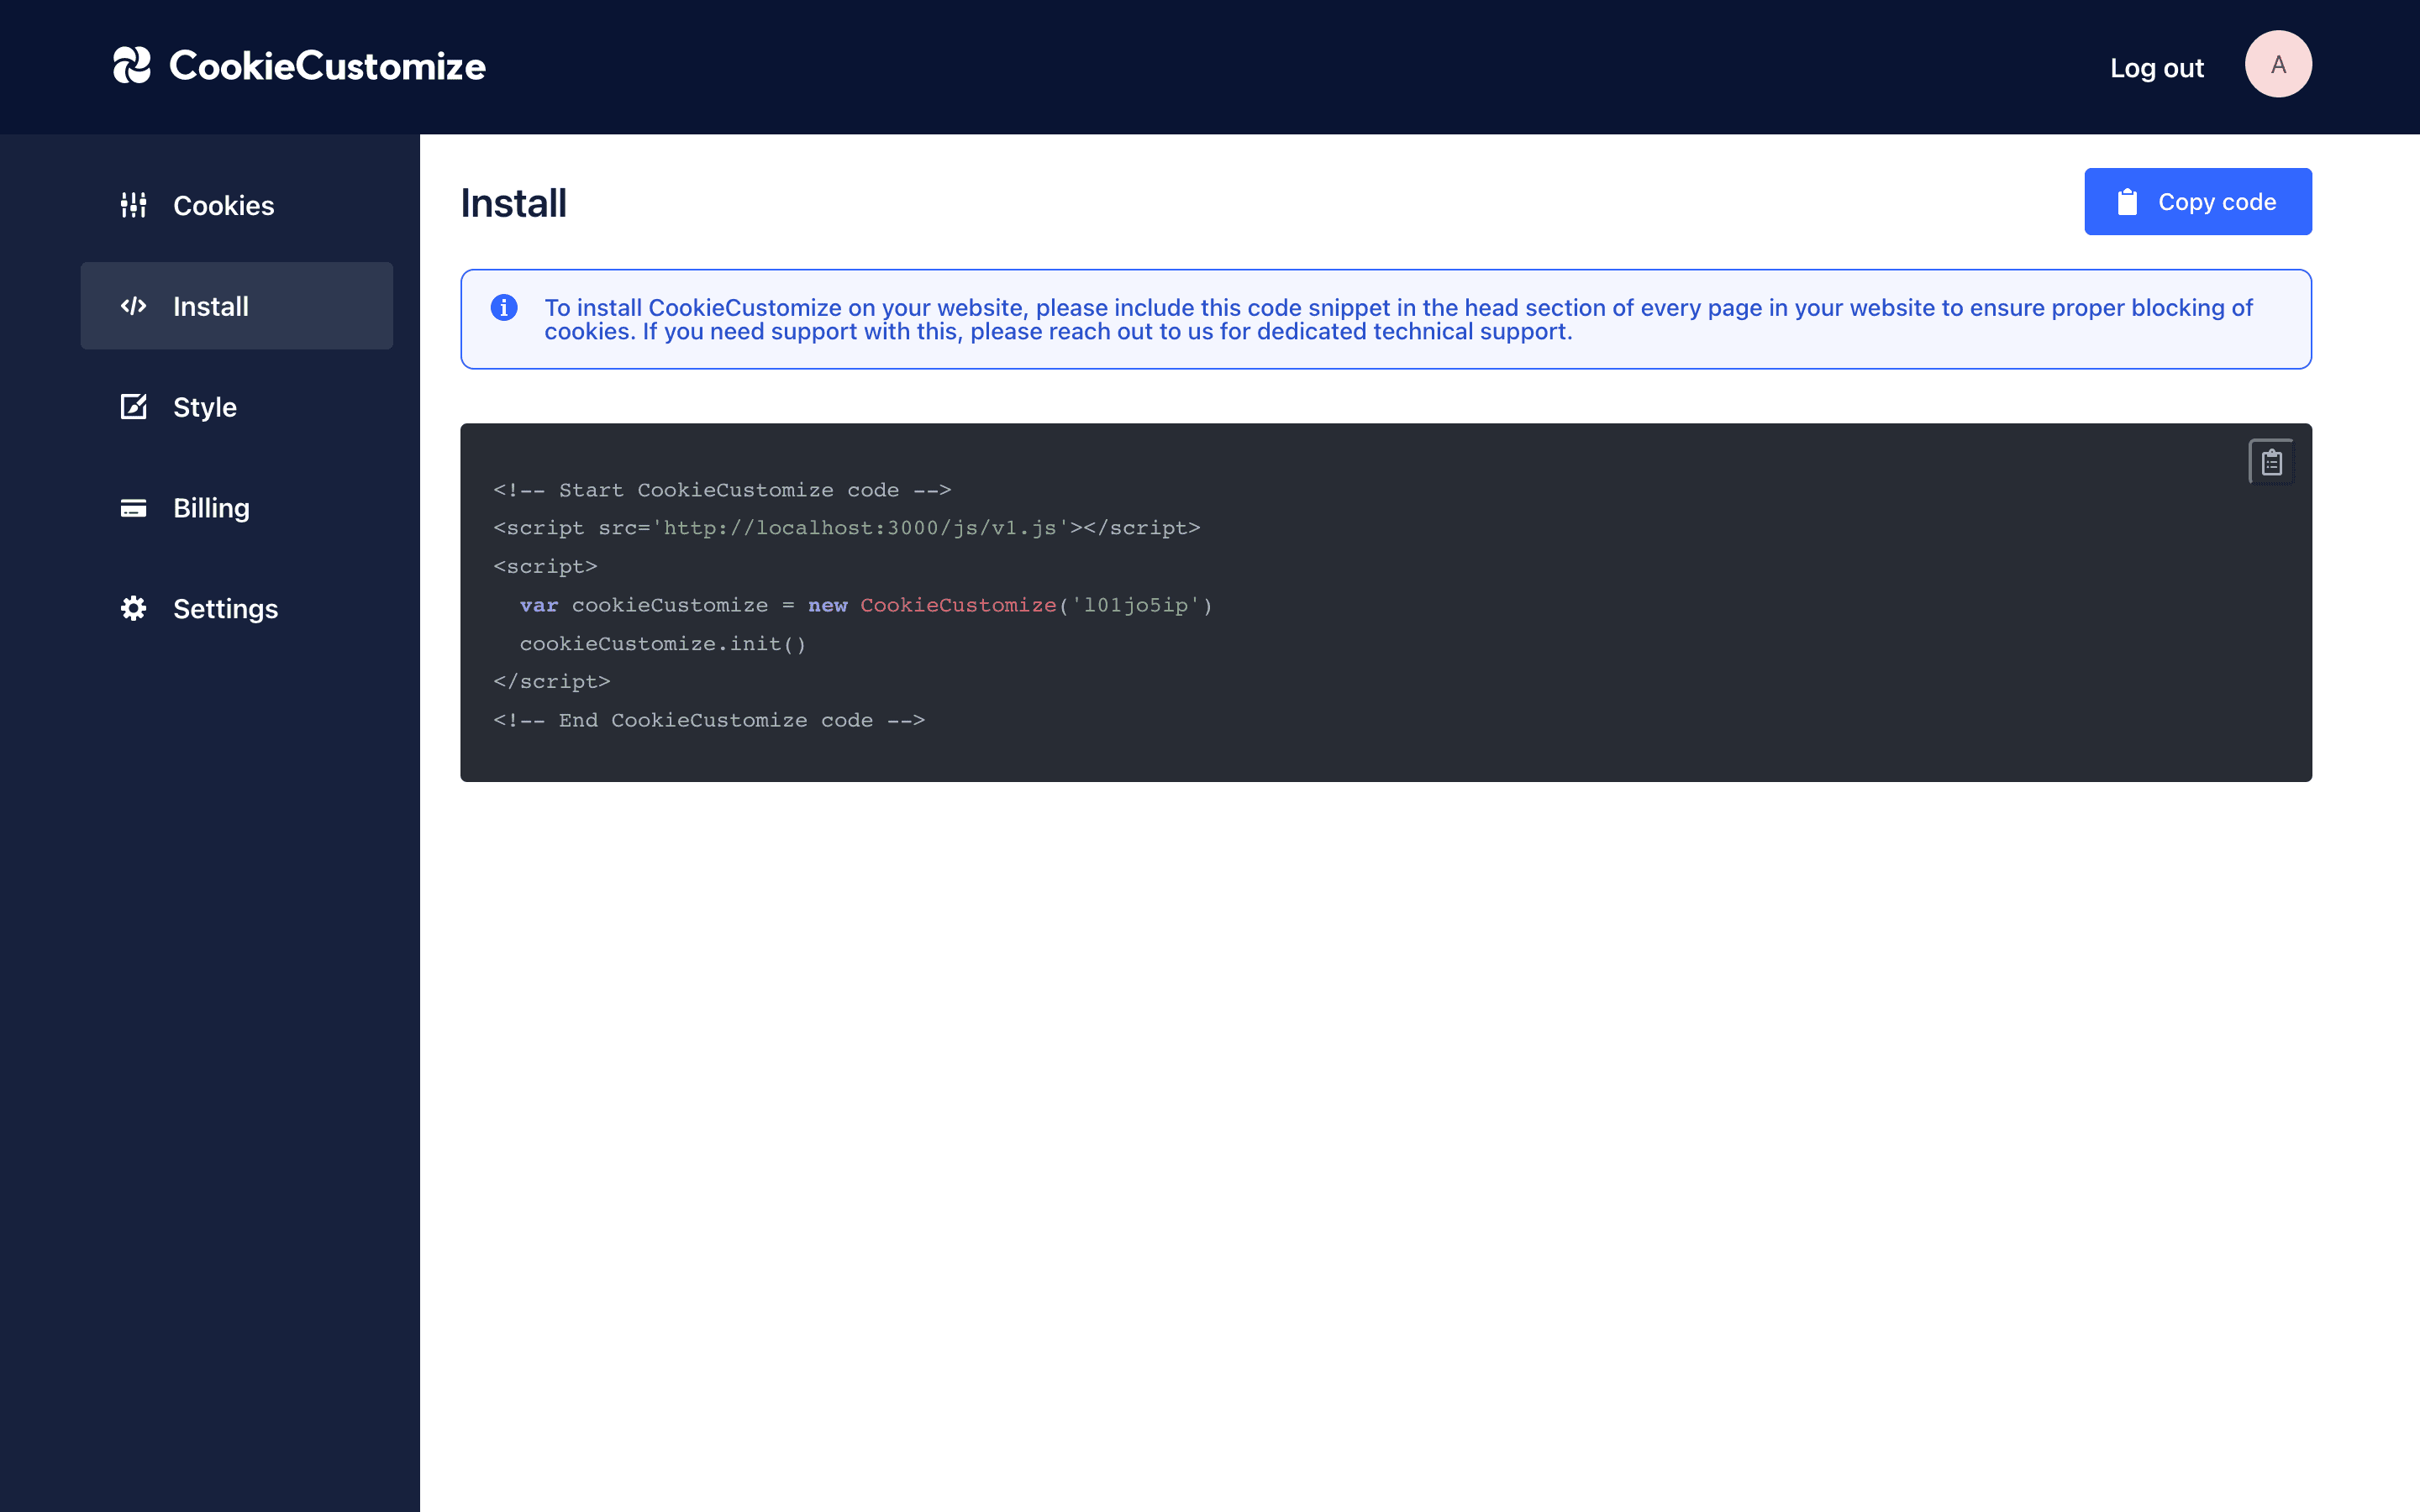Click the Billing credit card icon
2420x1512 pixels.
coord(133,508)
